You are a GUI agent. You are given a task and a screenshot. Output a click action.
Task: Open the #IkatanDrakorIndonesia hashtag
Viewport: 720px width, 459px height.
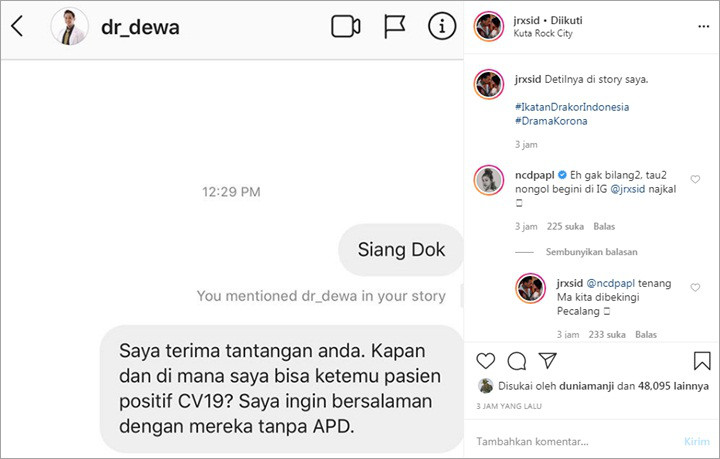coord(572,107)
